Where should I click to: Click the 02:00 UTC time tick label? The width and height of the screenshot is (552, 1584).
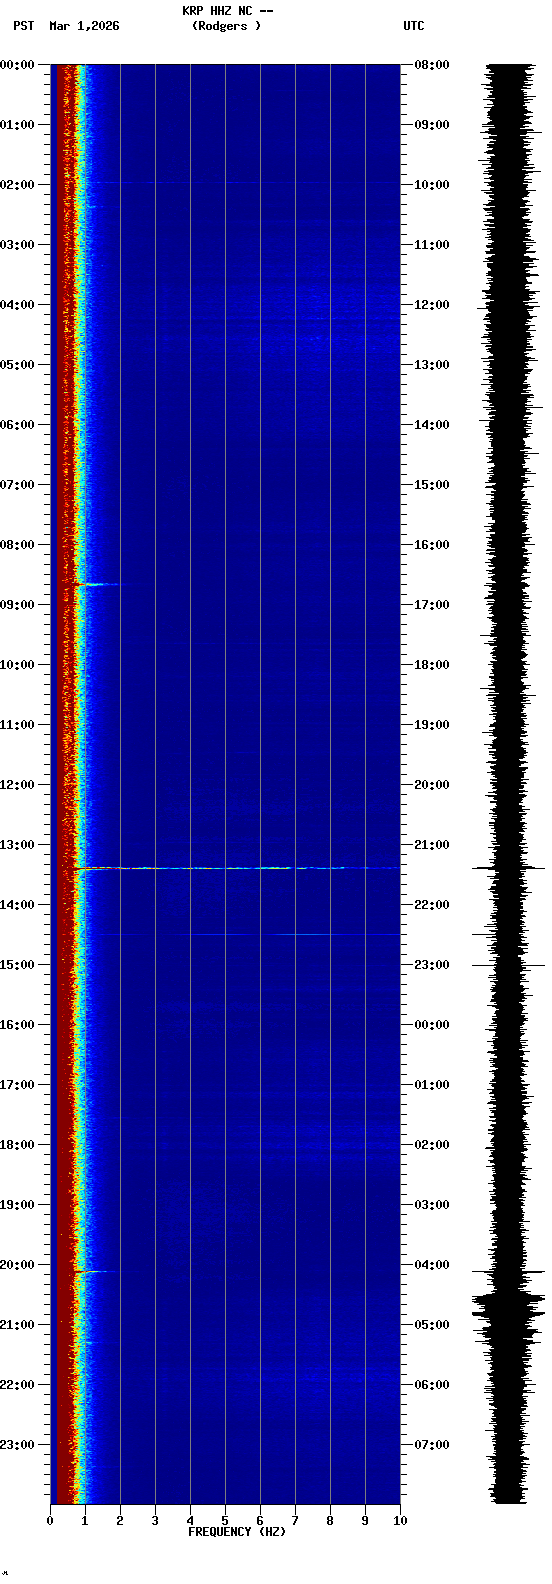(x=432, y=1145)
